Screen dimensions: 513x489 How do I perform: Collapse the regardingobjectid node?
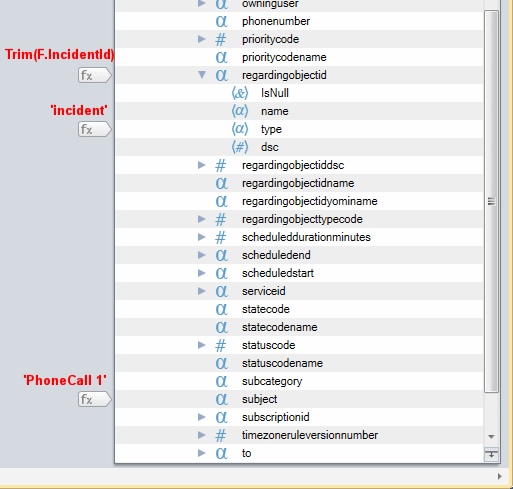point(202,75)
